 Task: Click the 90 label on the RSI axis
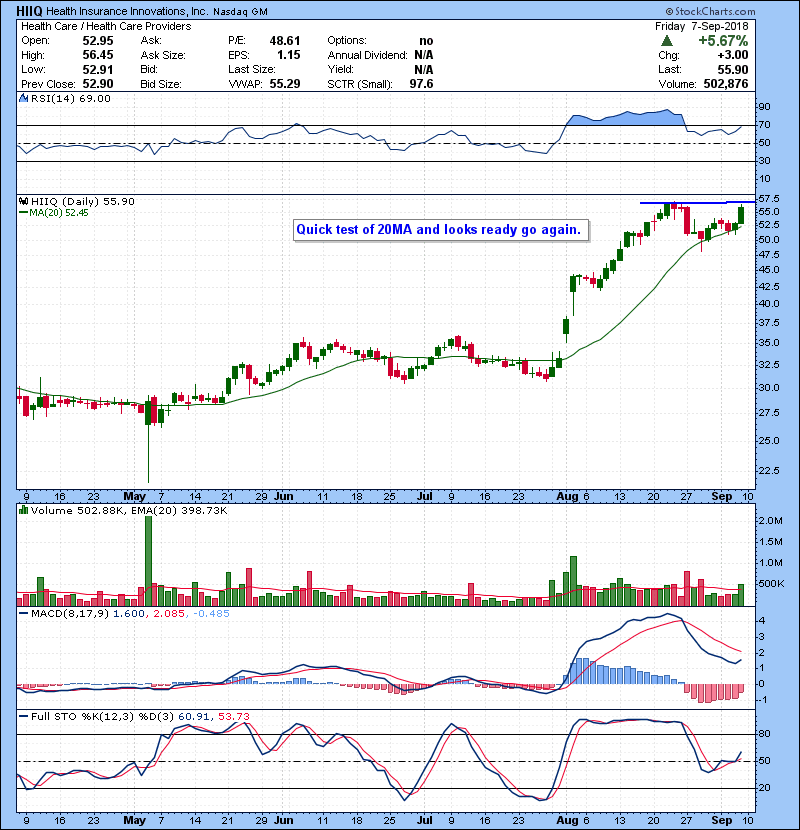(x=765, y=107)
